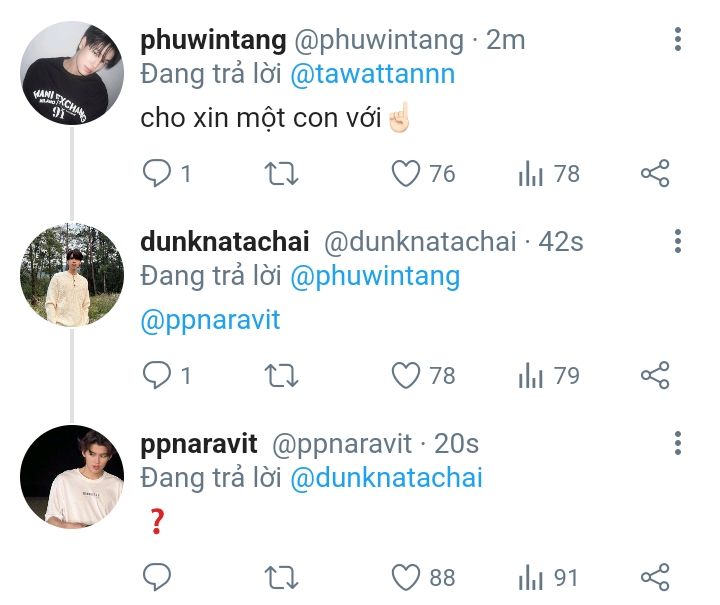Share phuwintang's tweet
The width and height of the screenshot is (720, 605).
tap(656, 174)
